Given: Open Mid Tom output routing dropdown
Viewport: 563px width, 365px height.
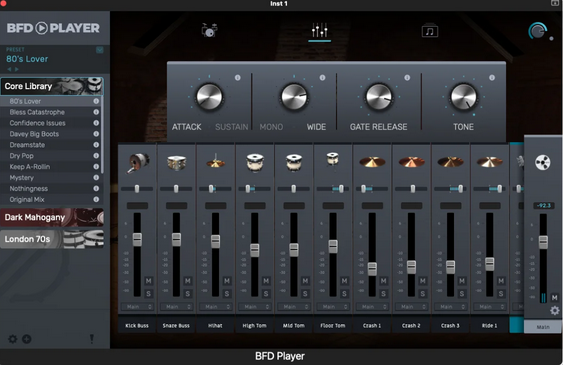Looking at the screenshot, I should click(294, 307).
